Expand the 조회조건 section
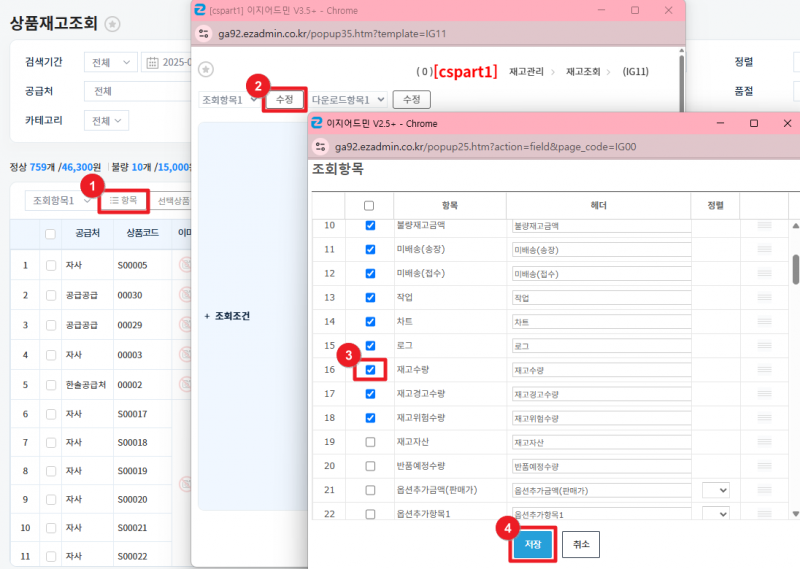Image resolution: width=800 pixels, height=569 pixels. point(228,316)
